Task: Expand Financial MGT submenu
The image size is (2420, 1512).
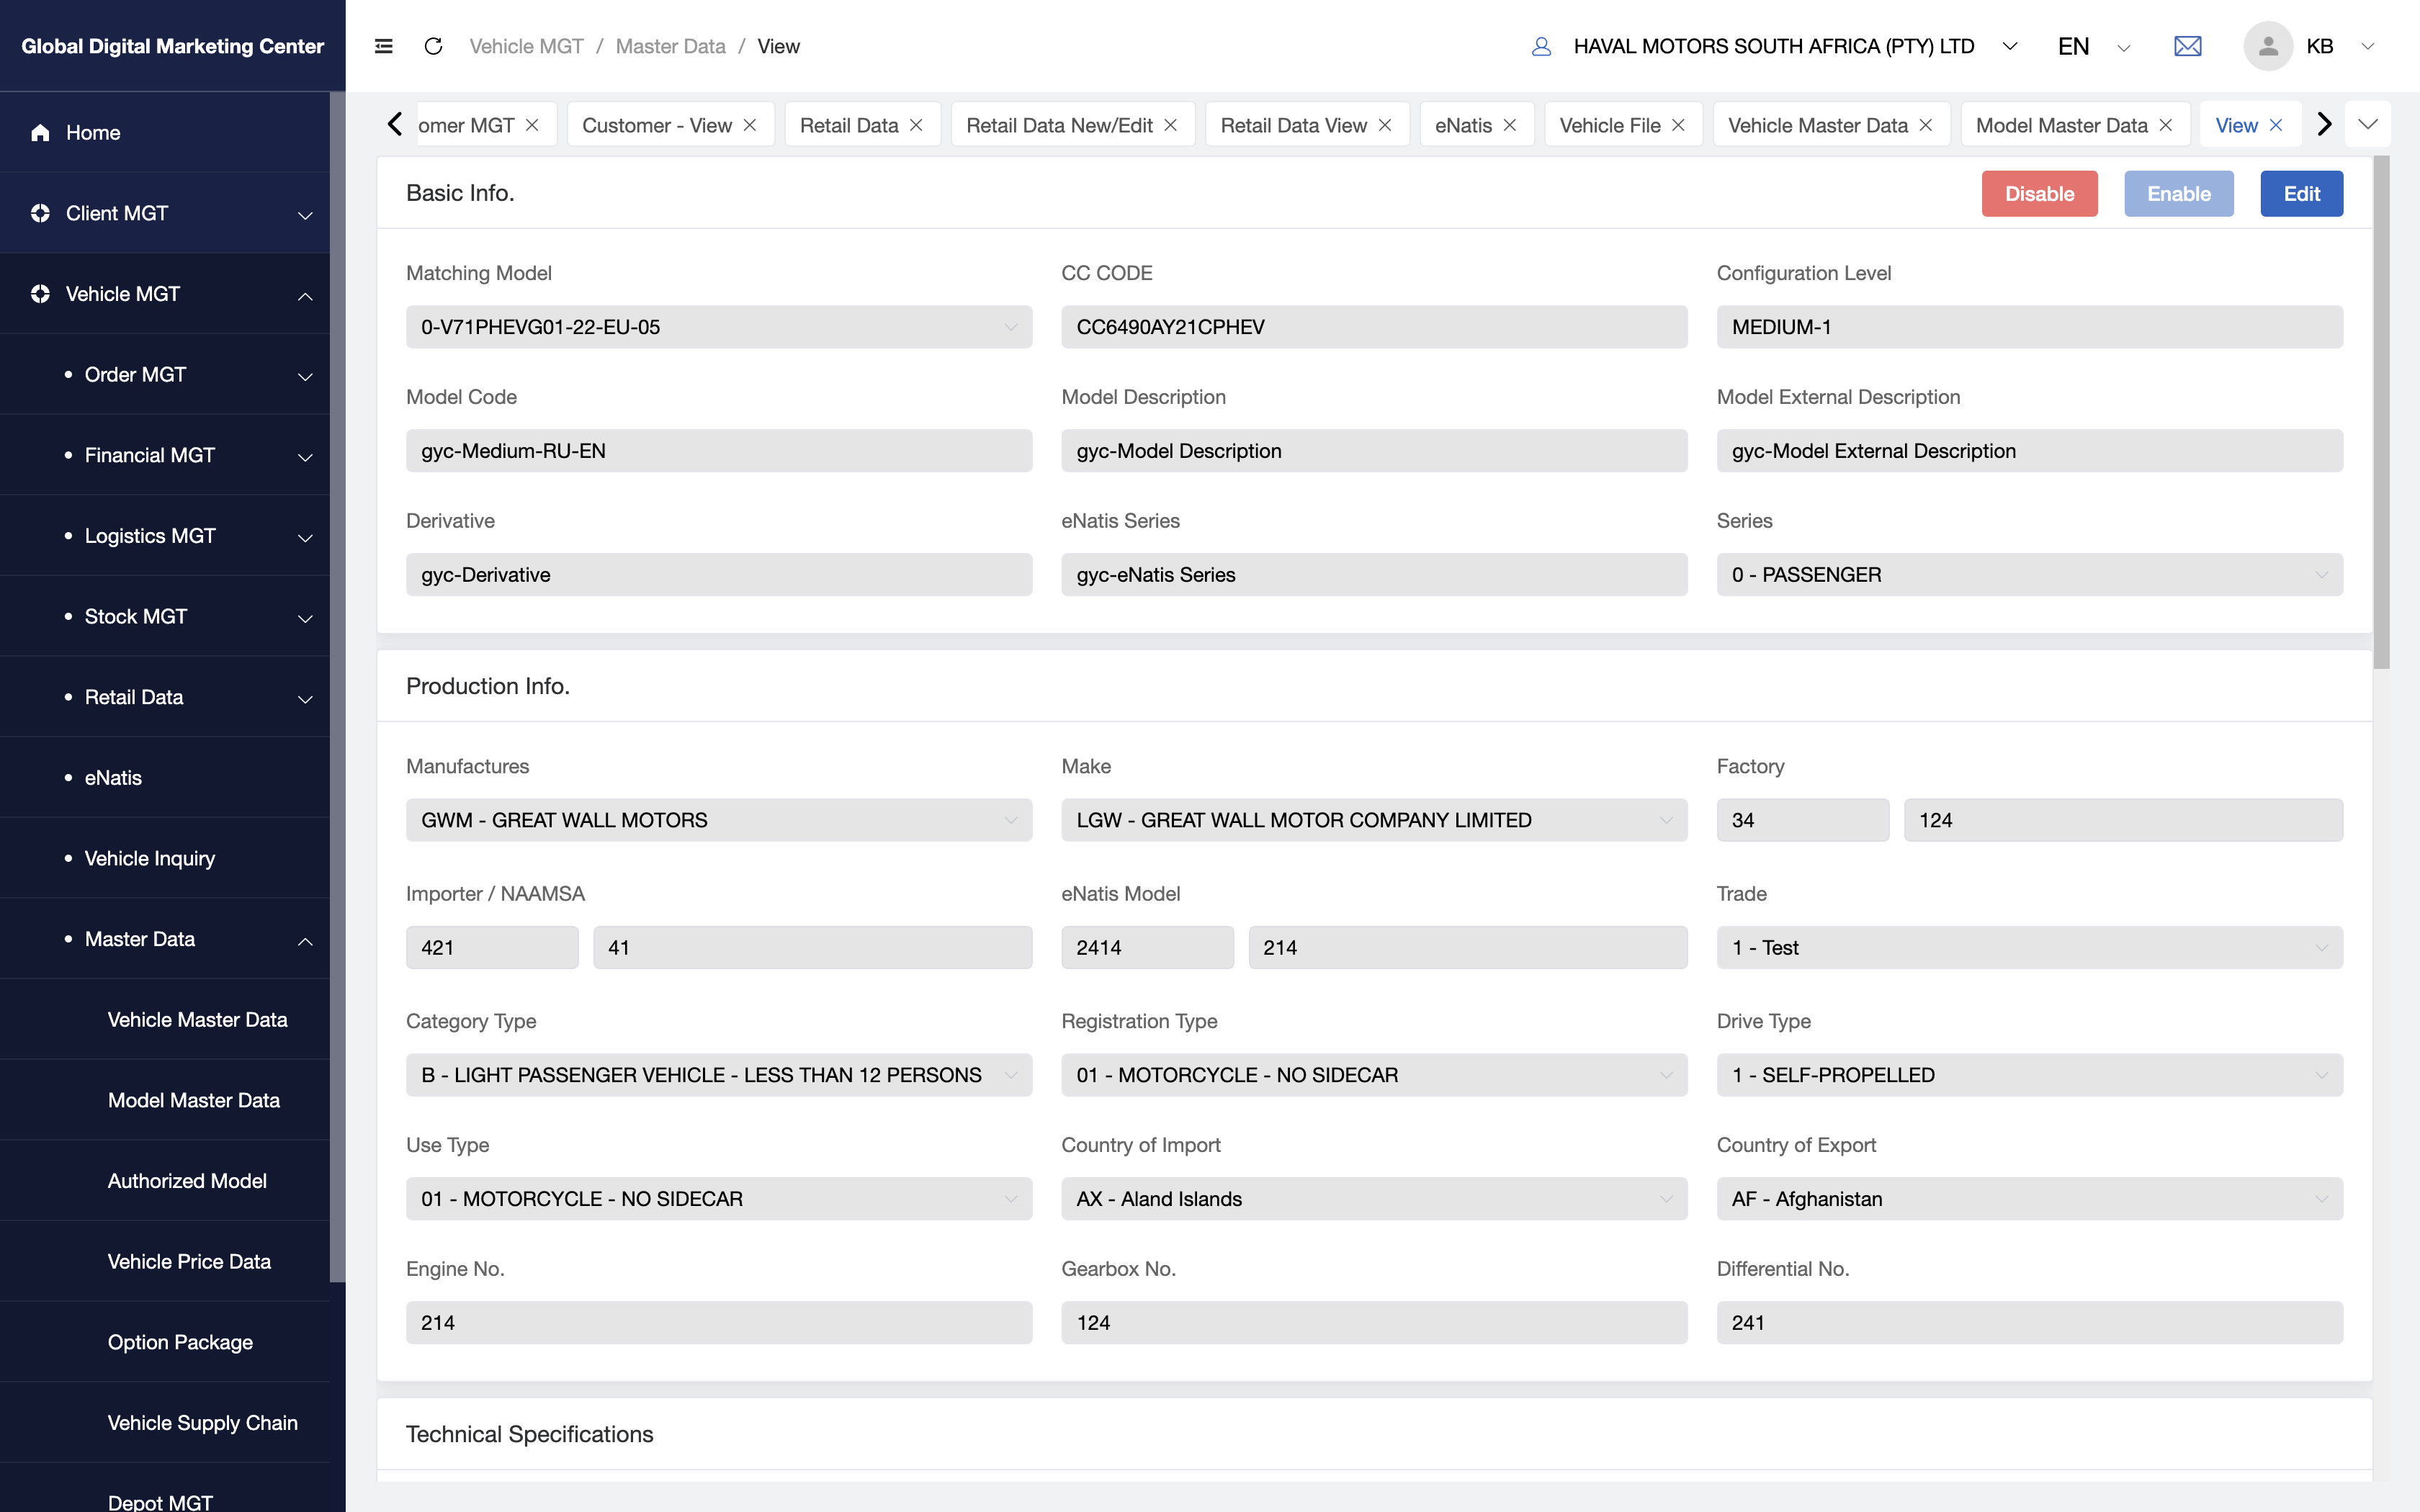Action: 306,457
